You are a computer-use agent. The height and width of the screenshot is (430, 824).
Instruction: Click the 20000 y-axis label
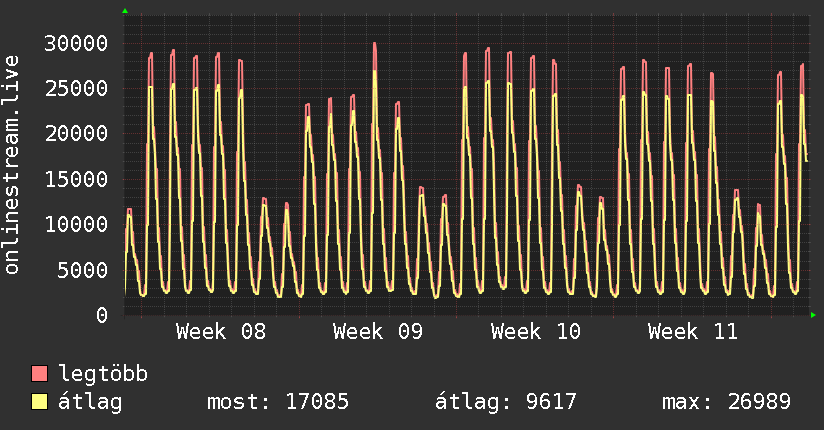[x=76, y=134]
